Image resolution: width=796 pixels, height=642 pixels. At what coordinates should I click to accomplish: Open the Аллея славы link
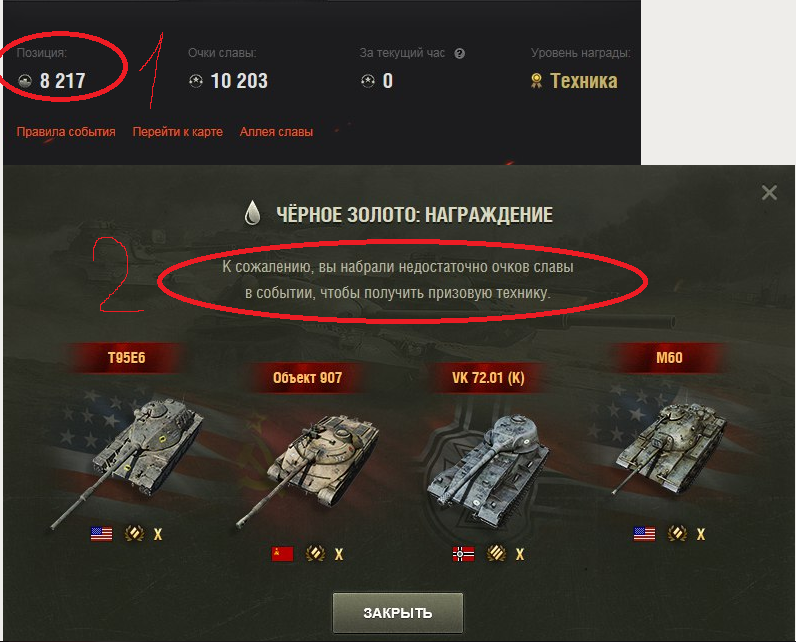point(276,131)
